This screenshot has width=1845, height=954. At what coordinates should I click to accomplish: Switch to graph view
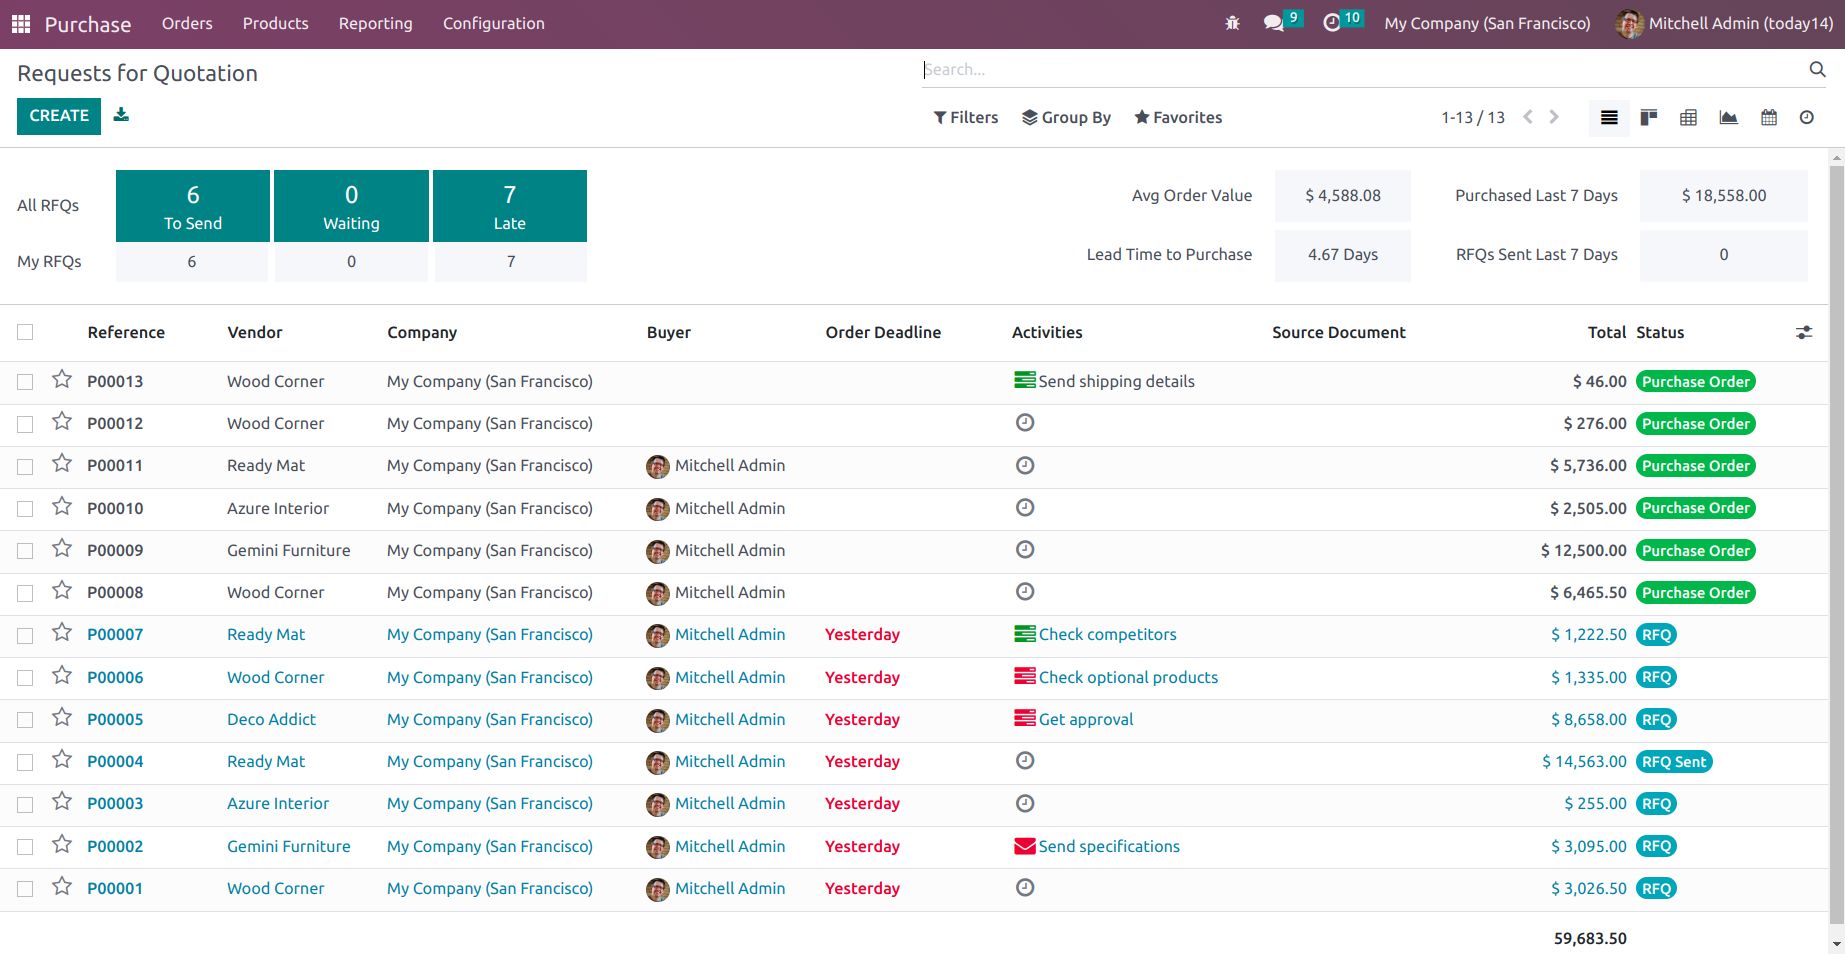(x=1728, y=118)
